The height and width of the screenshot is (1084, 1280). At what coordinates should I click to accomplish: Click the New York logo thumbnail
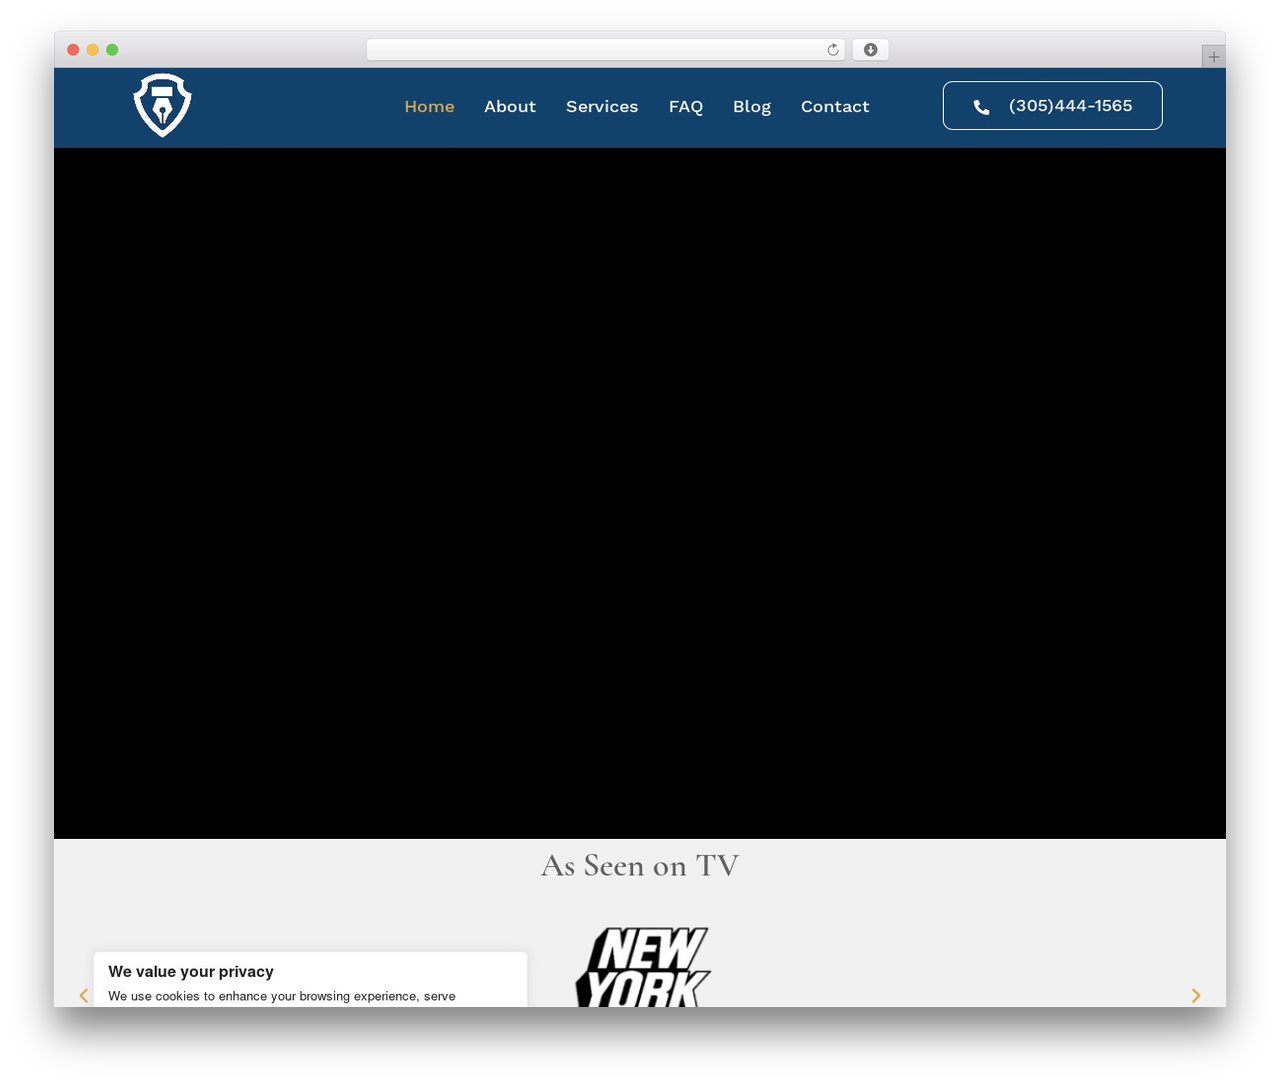(x=643, y=966)
